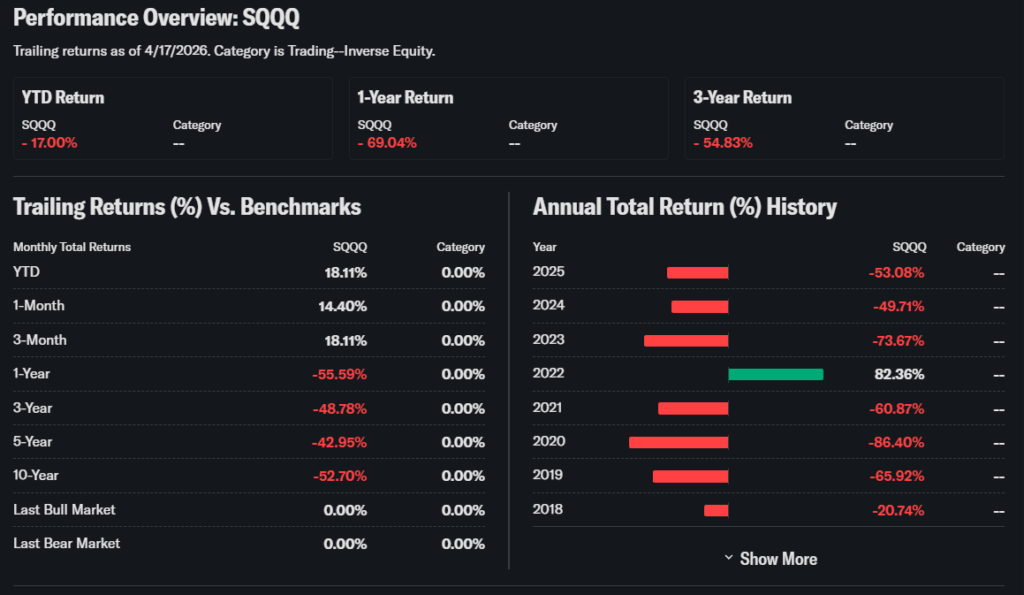Open the 1-Year Return summary card
Viewport: 1024px width, 595px height.
[x=508, y=118]
